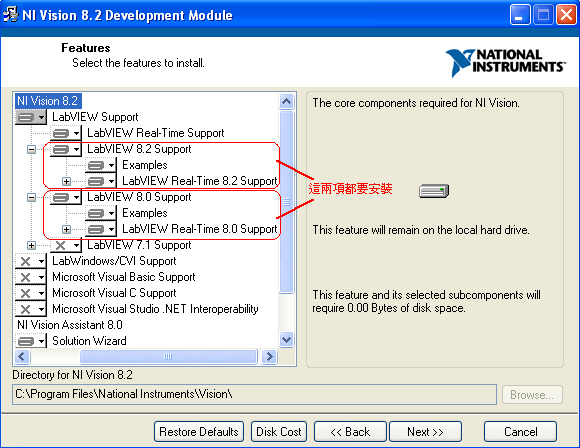Open install-state dropdown for LabVIEW Real-Time 8.0 Support
The width and height of the screenshot is (580, 448).
(x=101, y=229)
